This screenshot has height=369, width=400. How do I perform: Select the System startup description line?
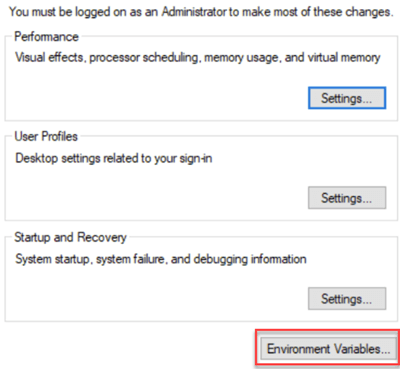point(161,259)
